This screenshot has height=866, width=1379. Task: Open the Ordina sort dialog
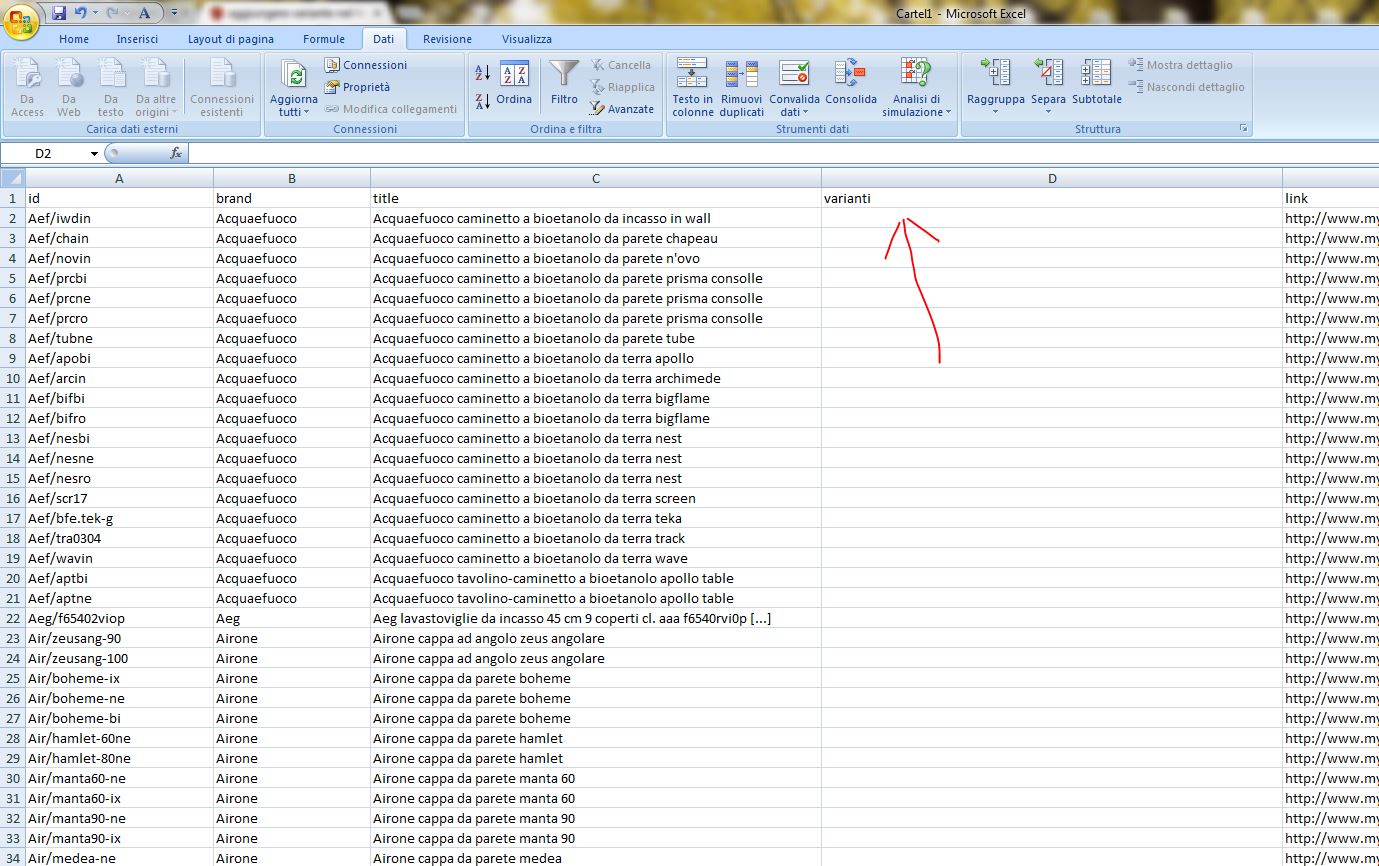(x=514, y=84)
